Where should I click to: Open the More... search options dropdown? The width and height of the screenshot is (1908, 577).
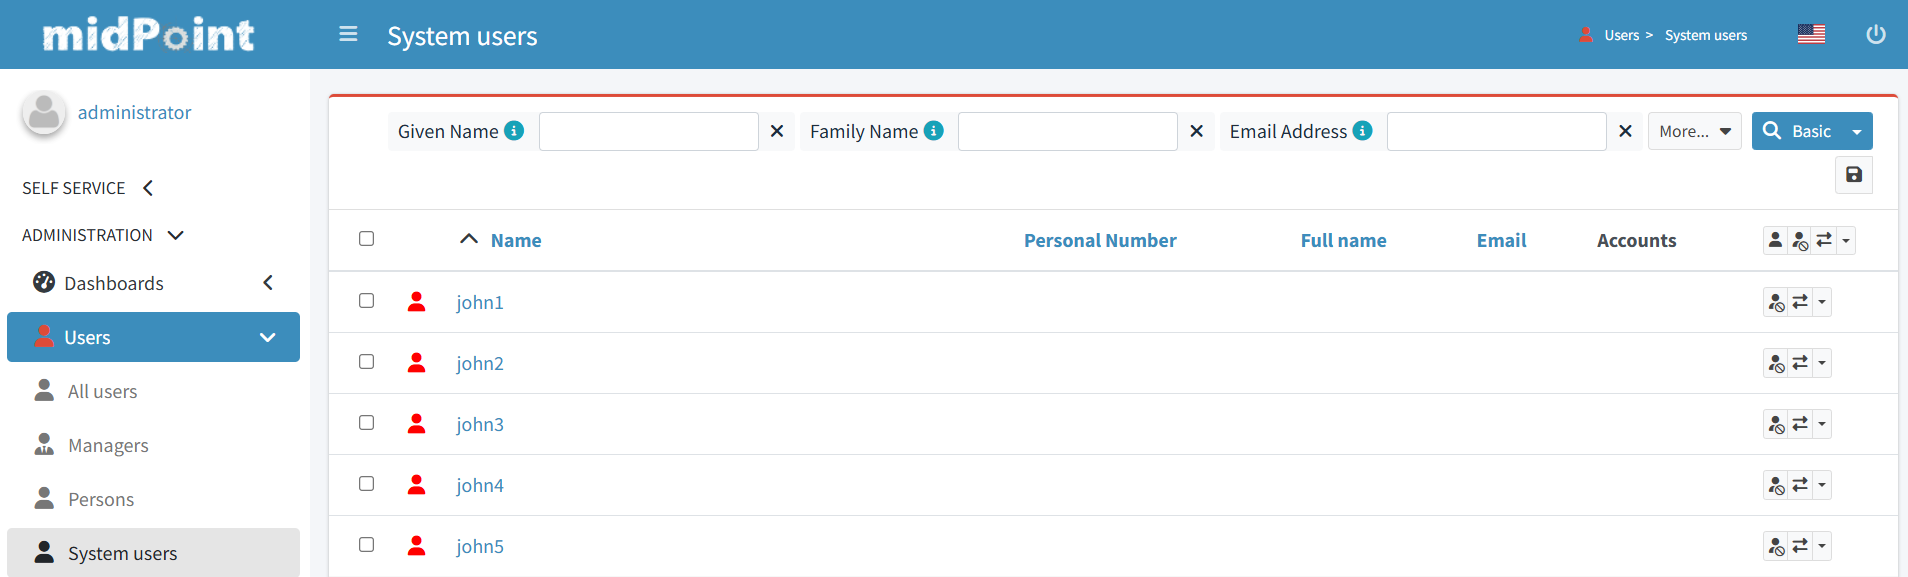(x=1694, y=131)
